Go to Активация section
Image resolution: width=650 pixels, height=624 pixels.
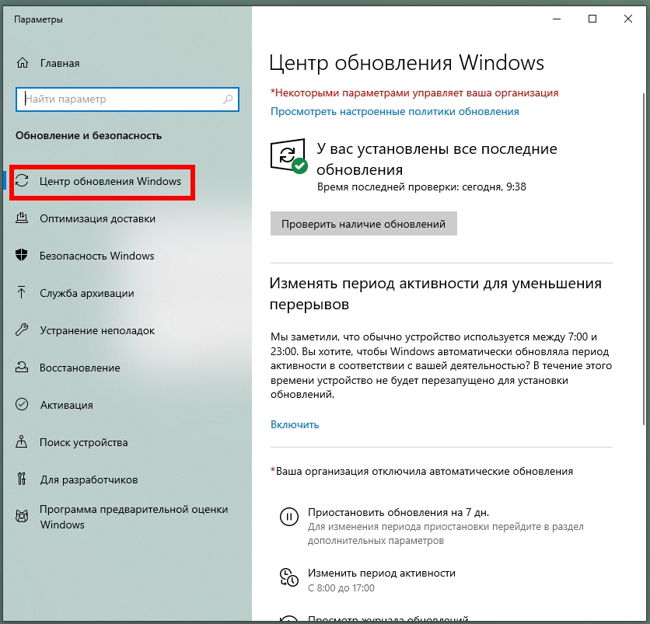click(66, 405)
